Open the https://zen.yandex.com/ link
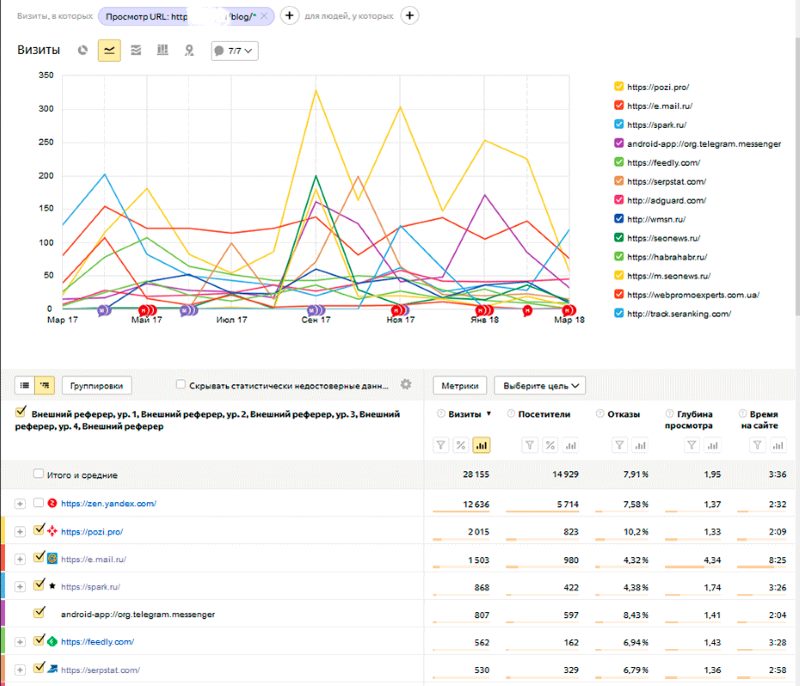The height and width of the screenshot is (686, 800). (x=109, y=503)
